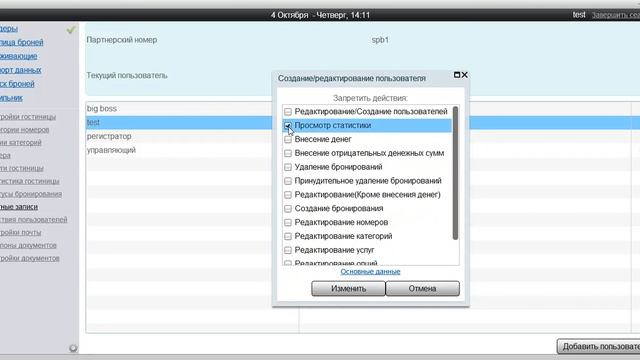Open поиск броней sidebar link

[17, 84]
